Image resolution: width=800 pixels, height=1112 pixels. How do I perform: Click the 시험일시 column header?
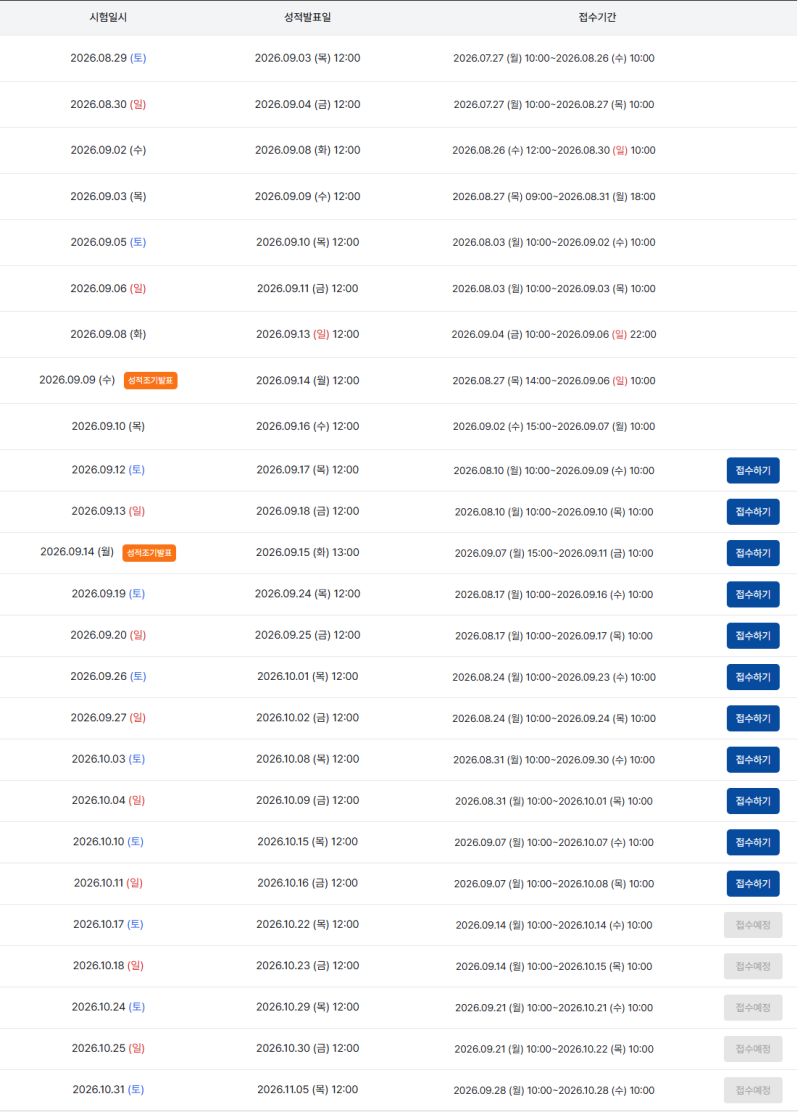point(108,17)
